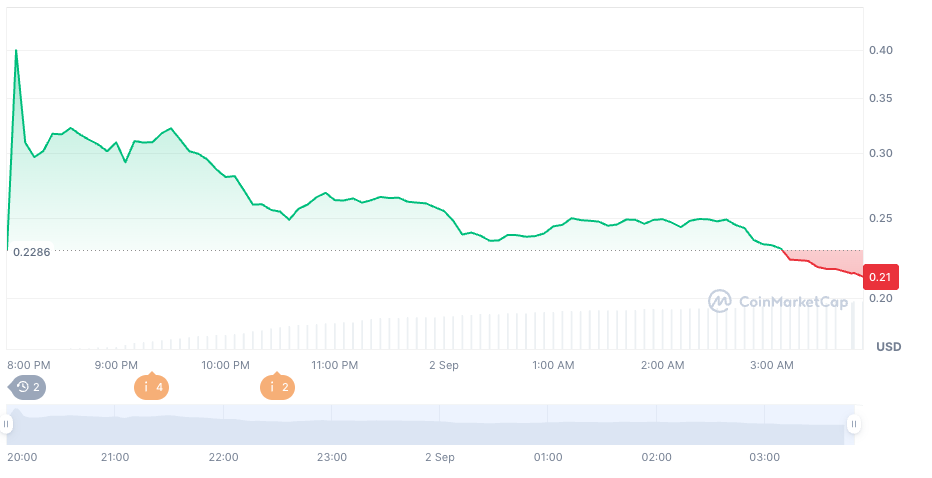Viewport: 932px width, 478px height.
Task: Click the CoinMarketCap logo icon in watermark
Action: (720, 301)
